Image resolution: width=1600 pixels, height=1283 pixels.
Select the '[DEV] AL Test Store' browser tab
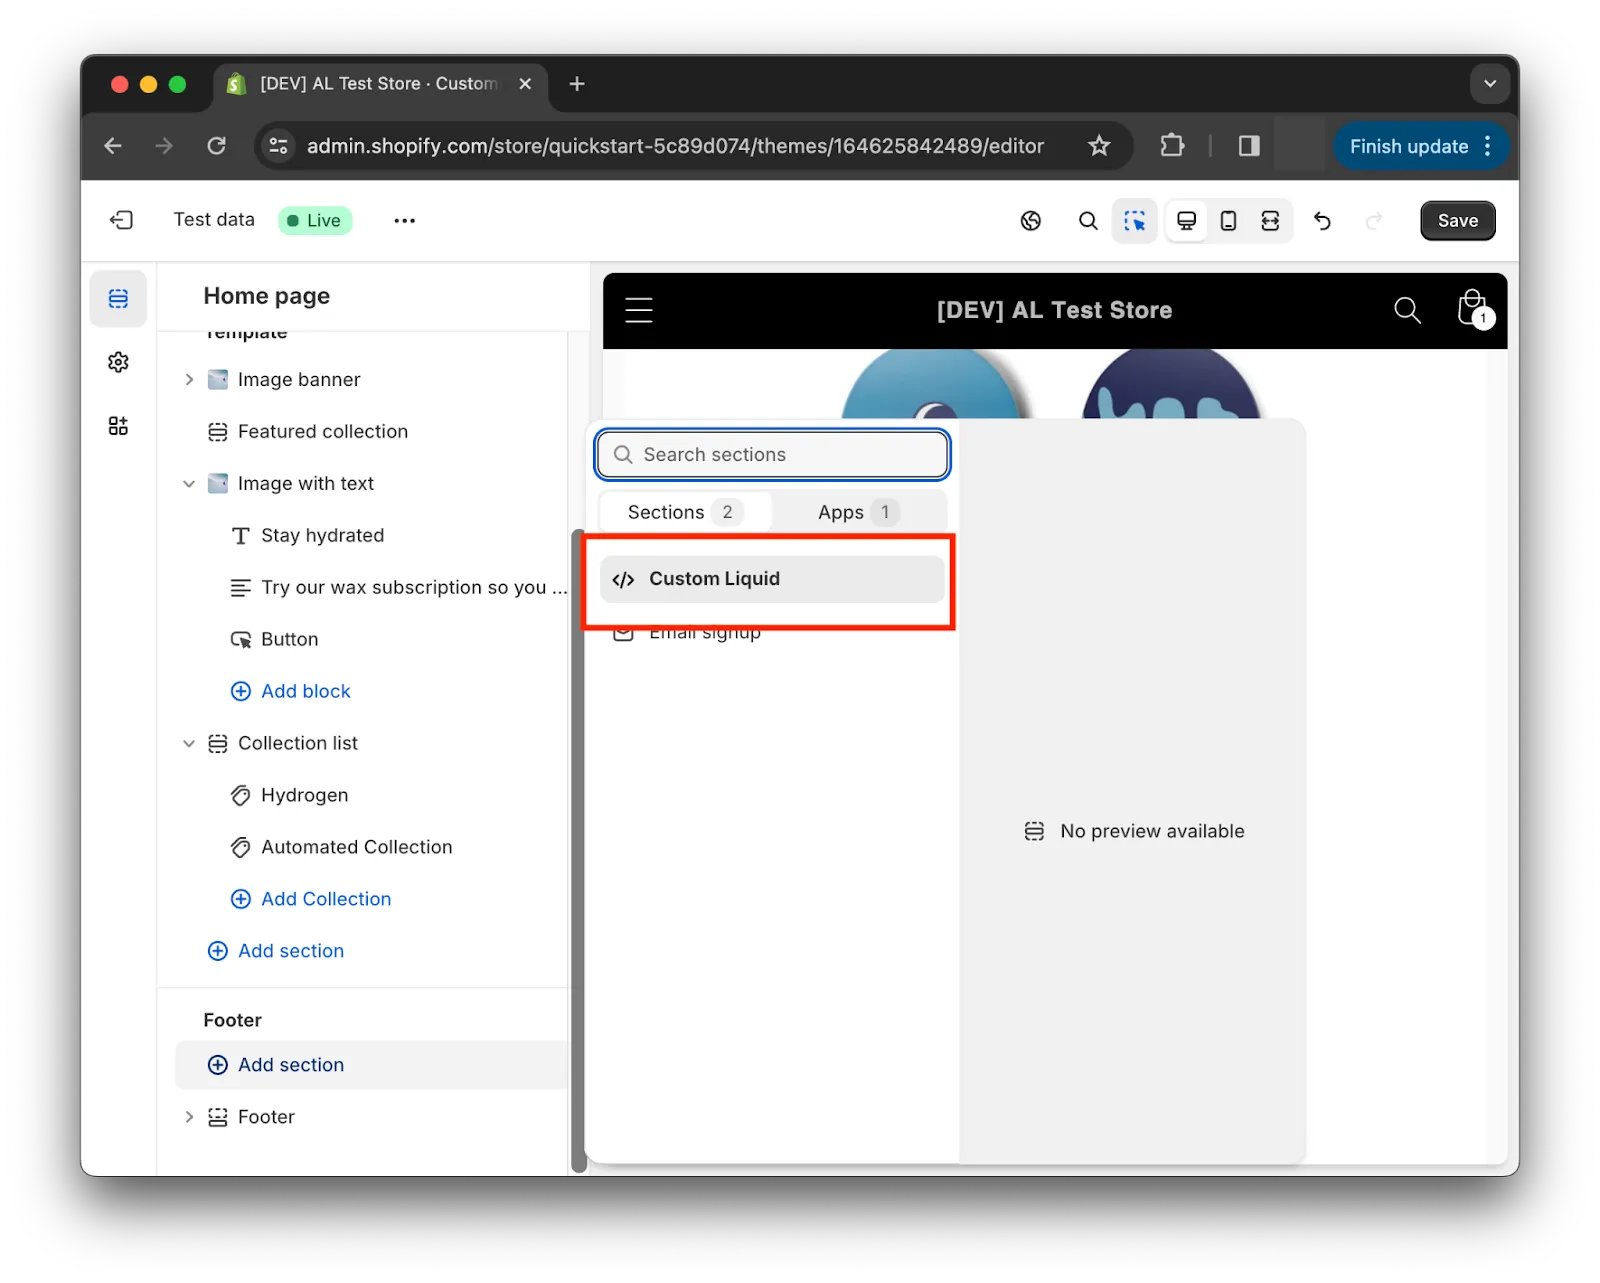[380, 84]
